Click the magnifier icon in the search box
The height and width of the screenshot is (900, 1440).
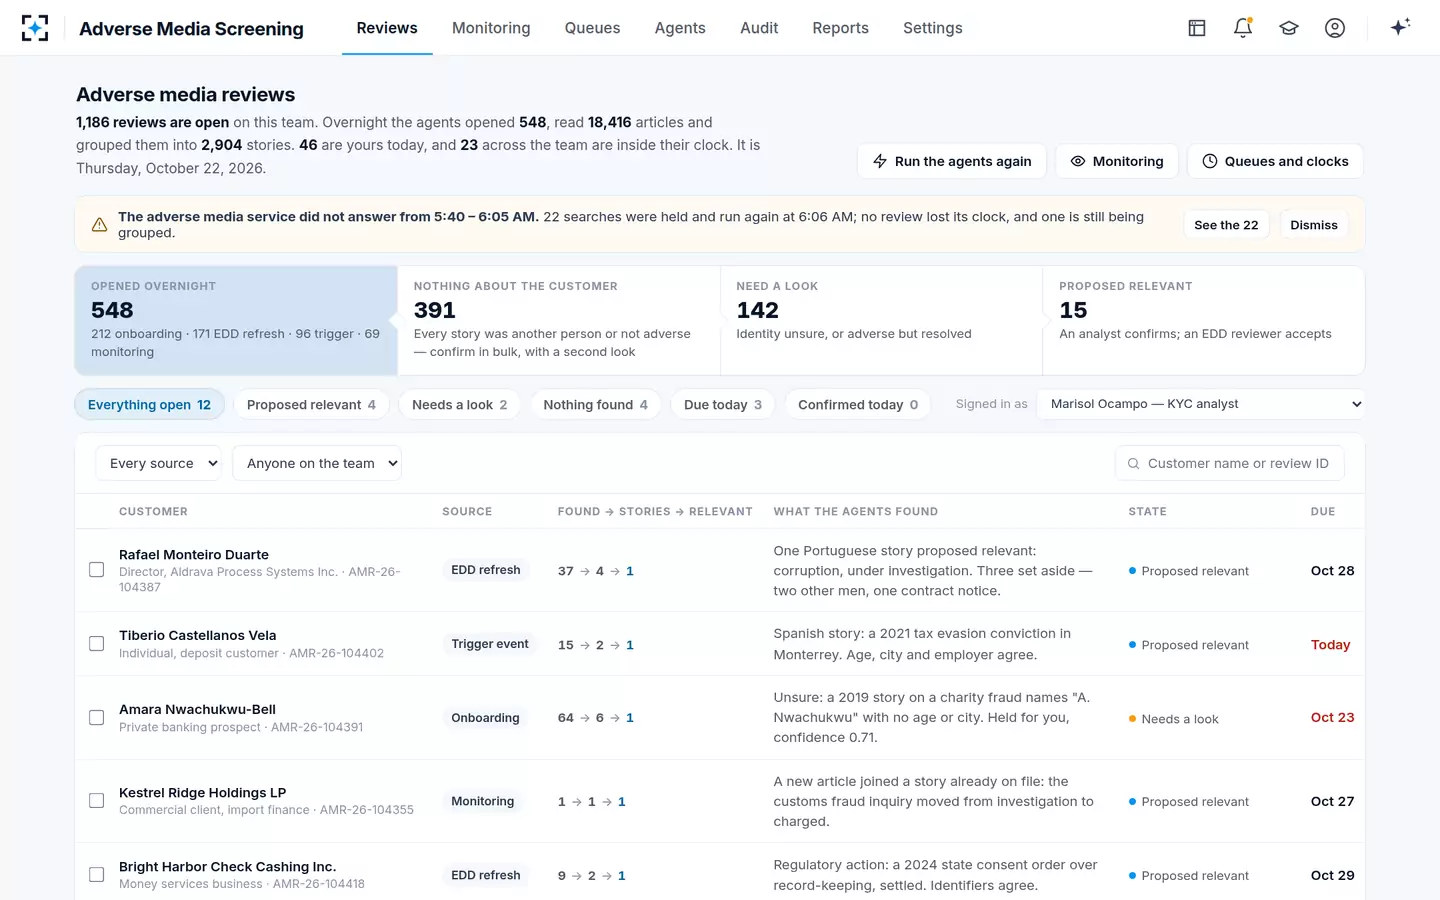[x=1133, y=464]
